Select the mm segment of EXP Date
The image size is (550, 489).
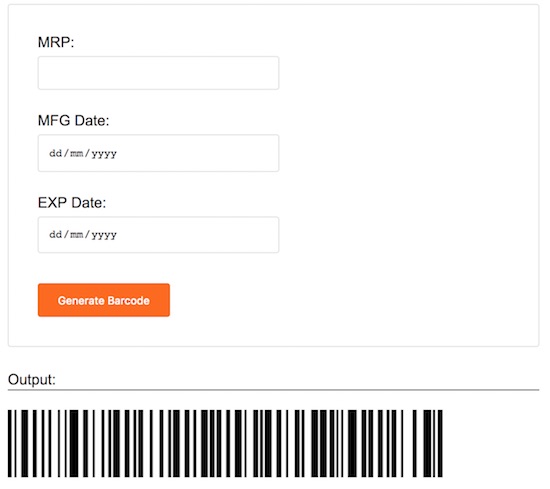pyautogui.click(x=76, y=234)
